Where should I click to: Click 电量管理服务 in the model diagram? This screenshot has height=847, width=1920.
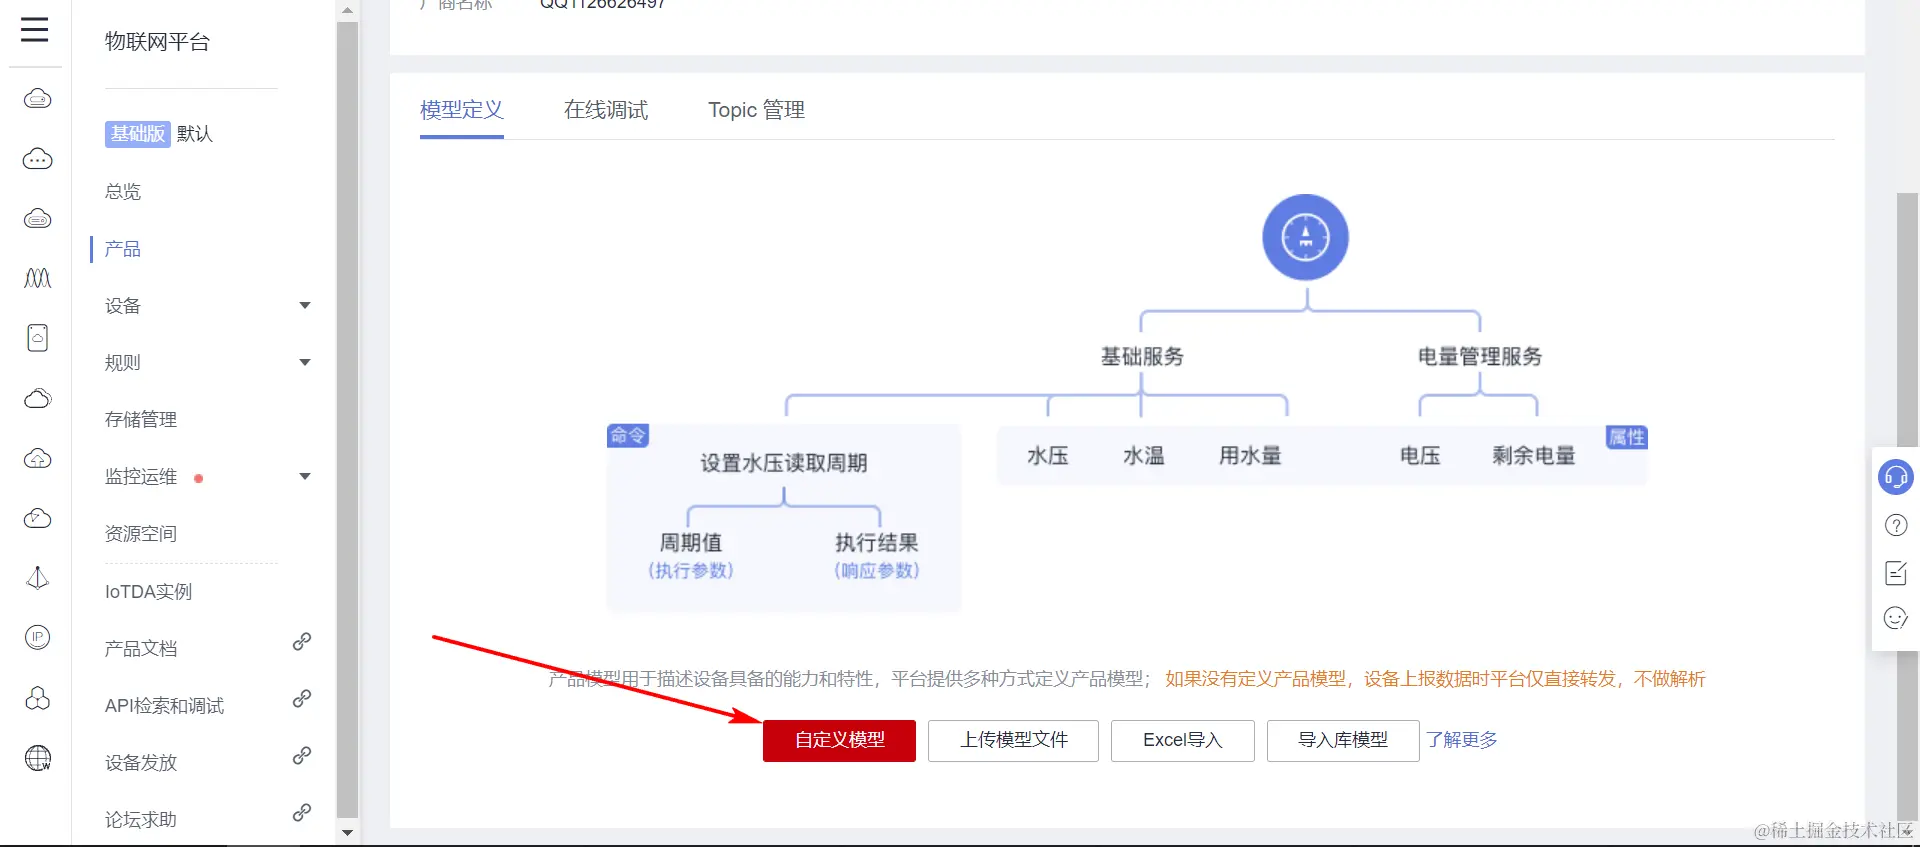(x=1480, y=356)
